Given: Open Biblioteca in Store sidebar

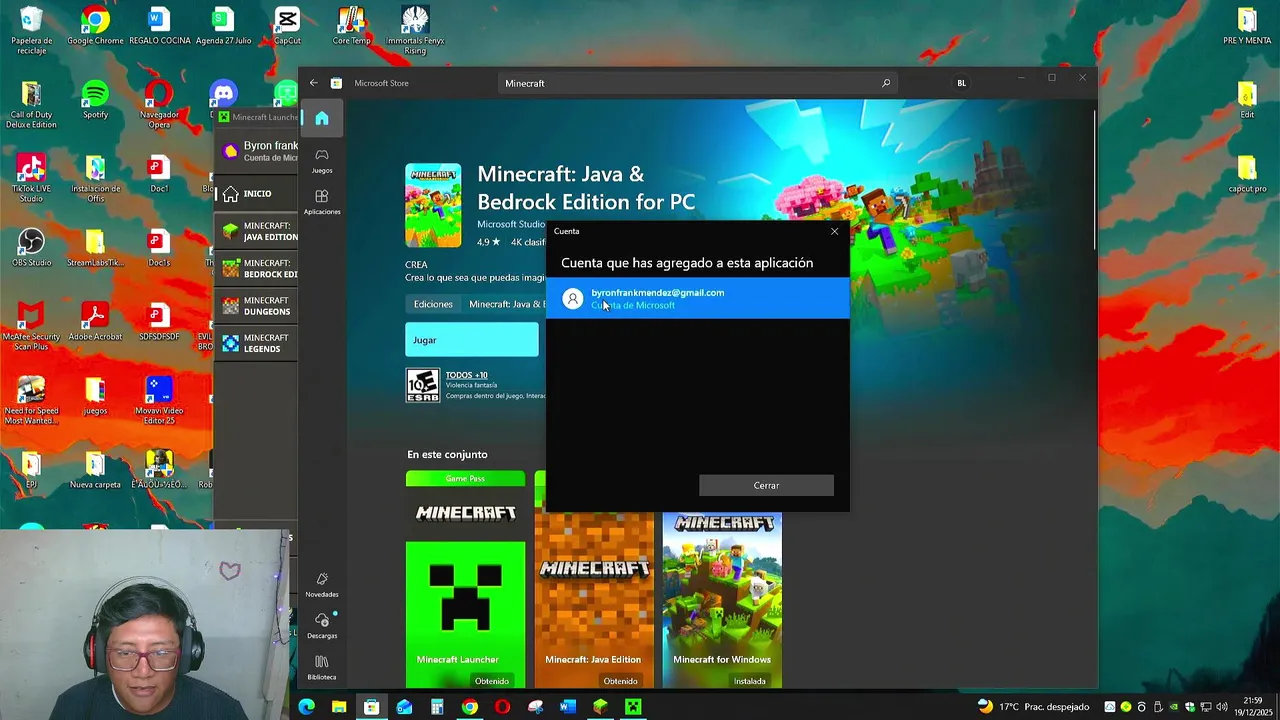Looking at the screenshot, I should pos(322,668).
